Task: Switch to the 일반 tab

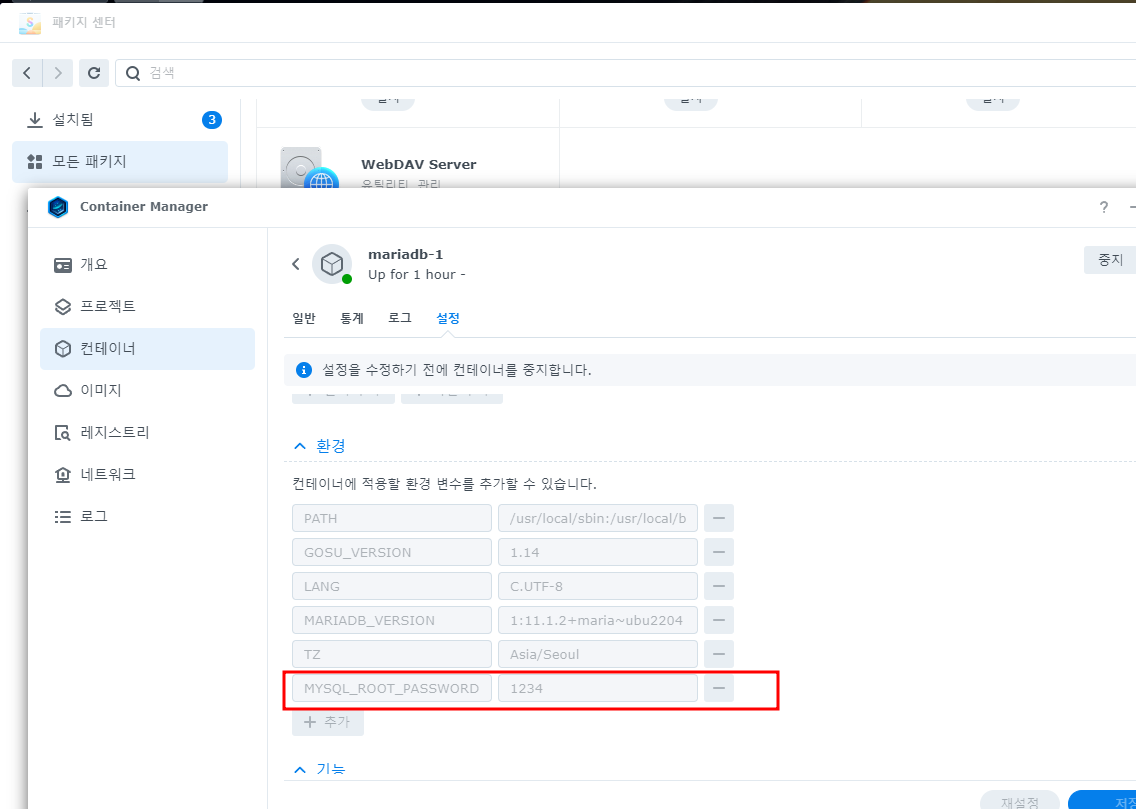Action: click(x=304, y=318)
